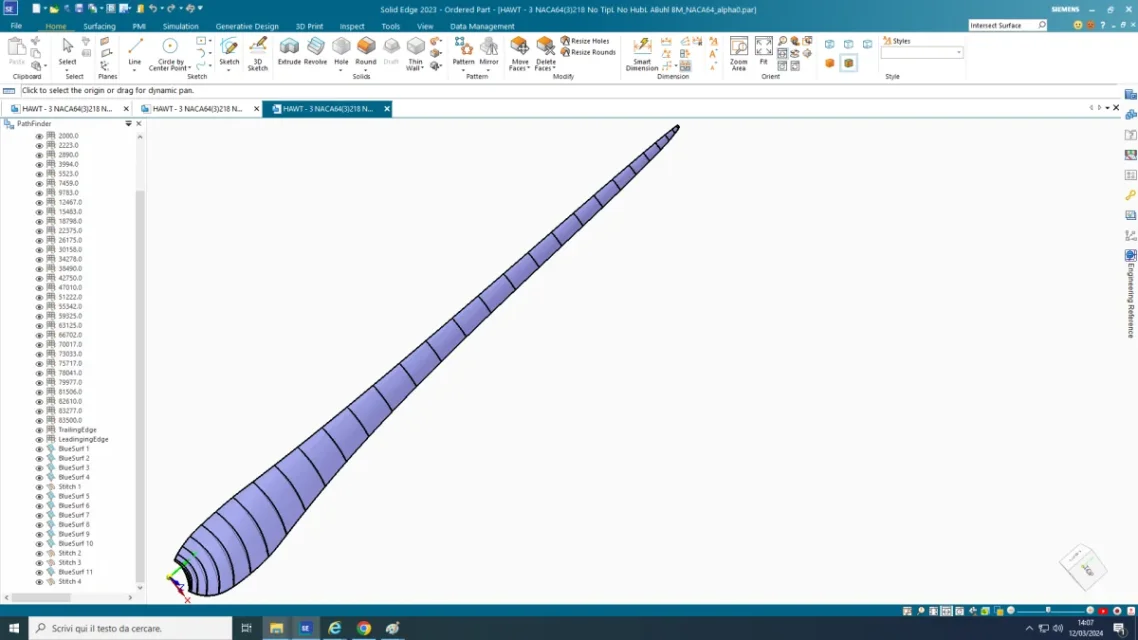Activate the Zoom Area tool
Image resolution: width=1138 pixels, height=640 pixels.
coord(738,50)
